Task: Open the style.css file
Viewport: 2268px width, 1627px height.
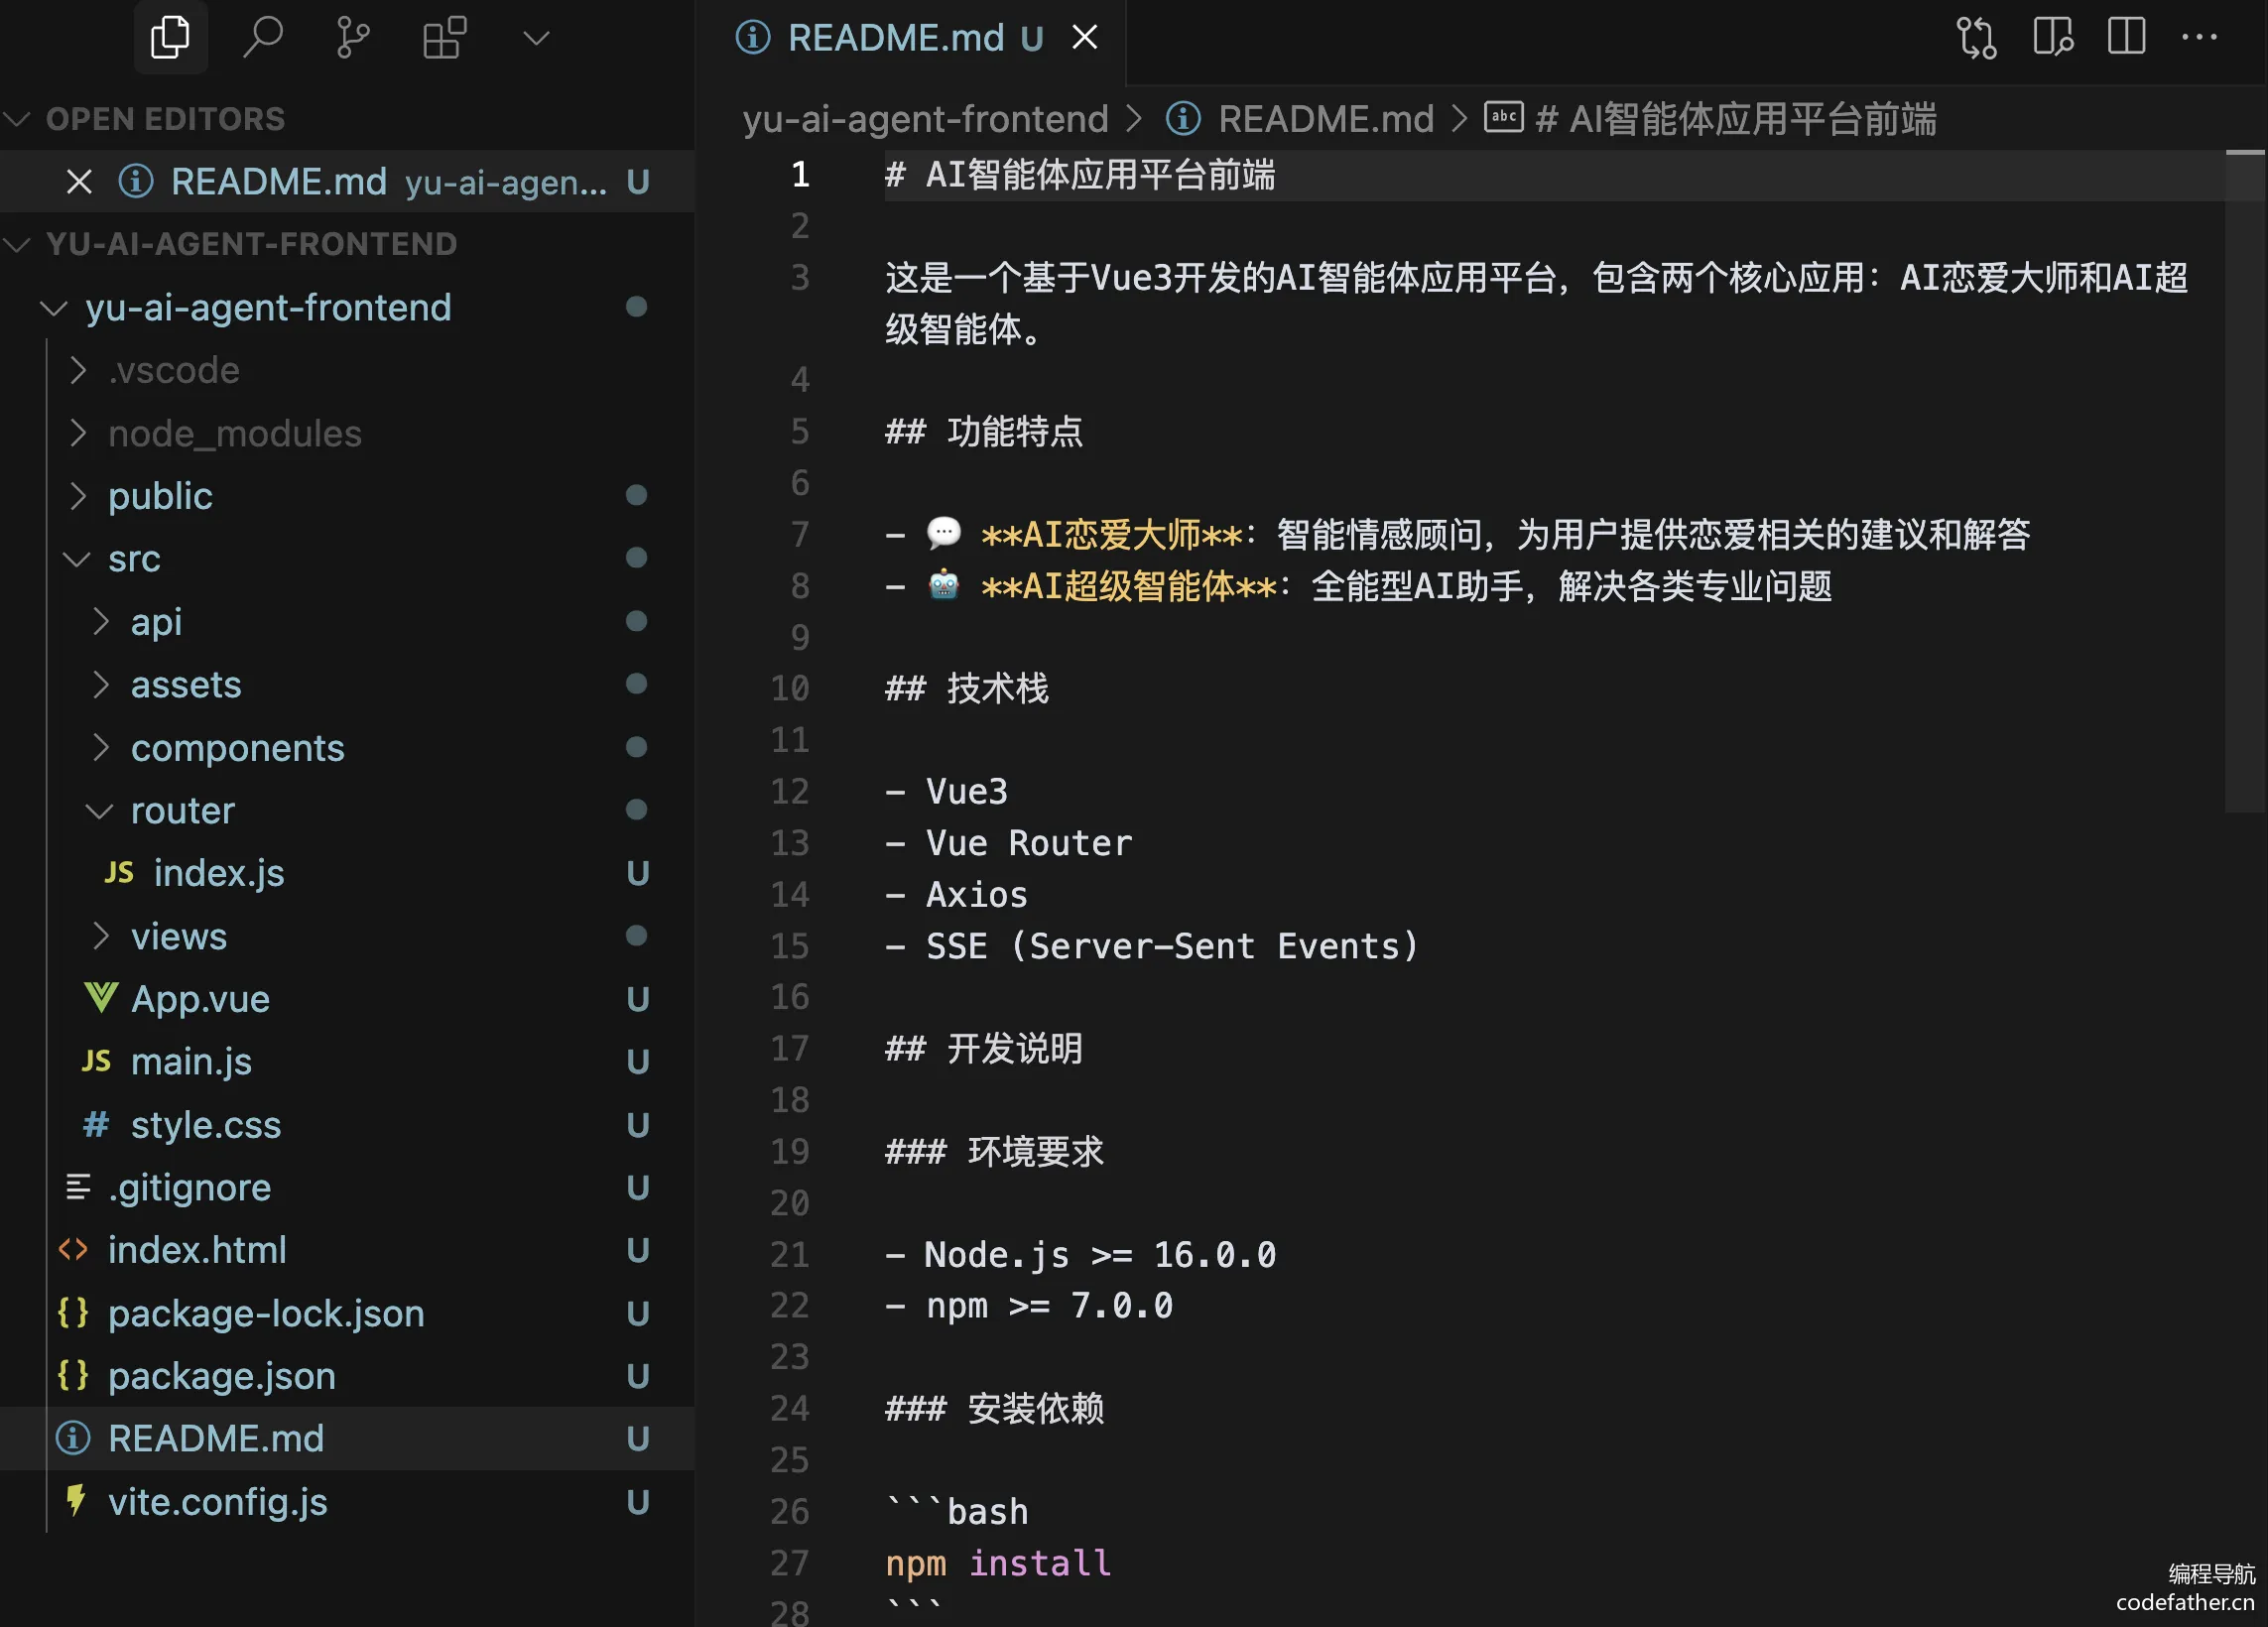Action: [347, 1125]
